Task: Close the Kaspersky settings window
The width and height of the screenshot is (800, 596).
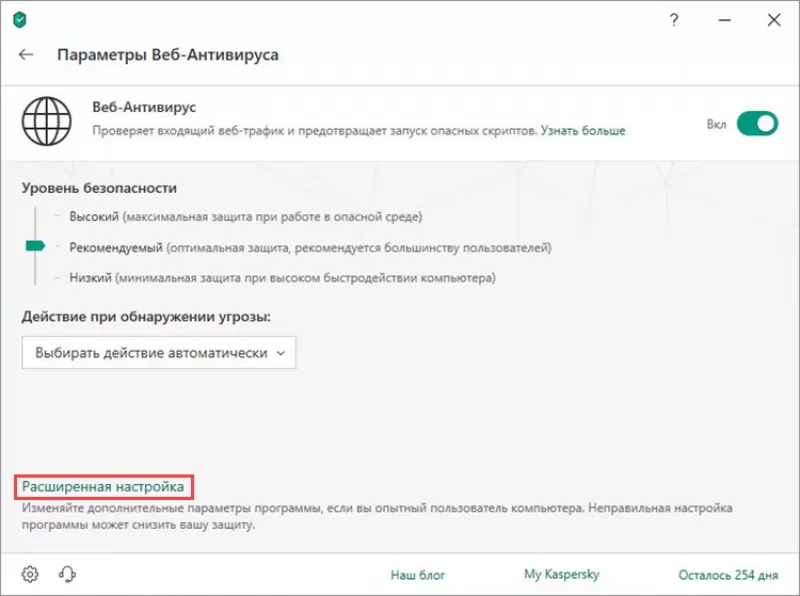Action: [775, 18]
